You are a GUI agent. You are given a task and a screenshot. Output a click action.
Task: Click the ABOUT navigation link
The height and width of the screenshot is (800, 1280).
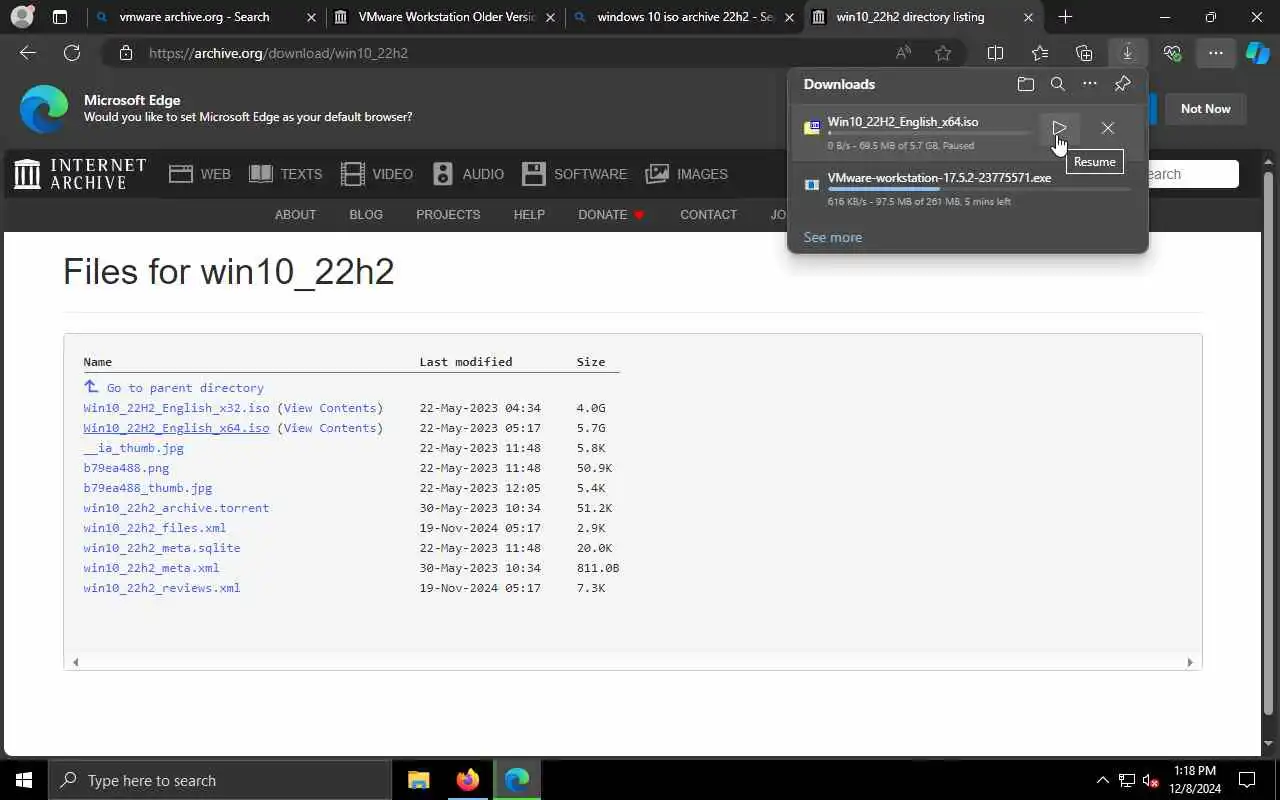click(x=295, y=215)
